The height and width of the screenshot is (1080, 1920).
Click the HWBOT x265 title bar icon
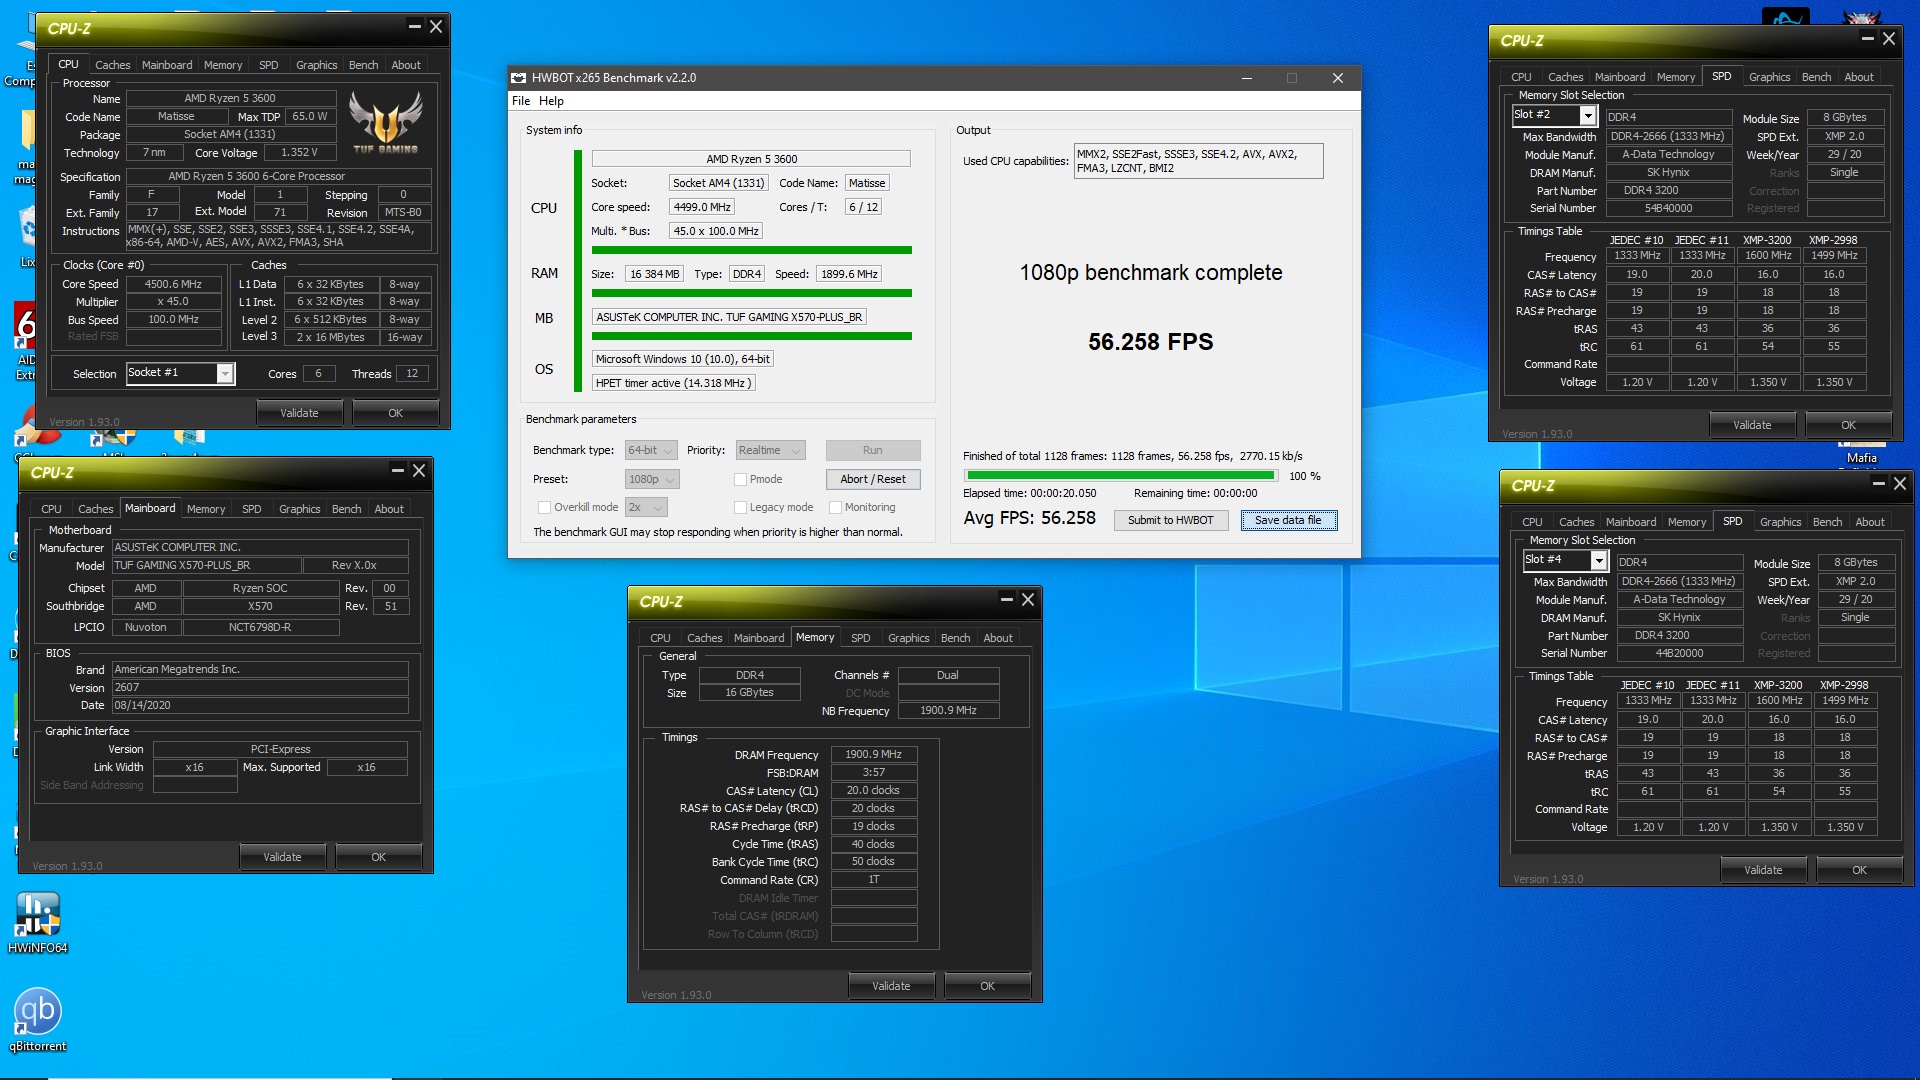[x=518, y=78]
